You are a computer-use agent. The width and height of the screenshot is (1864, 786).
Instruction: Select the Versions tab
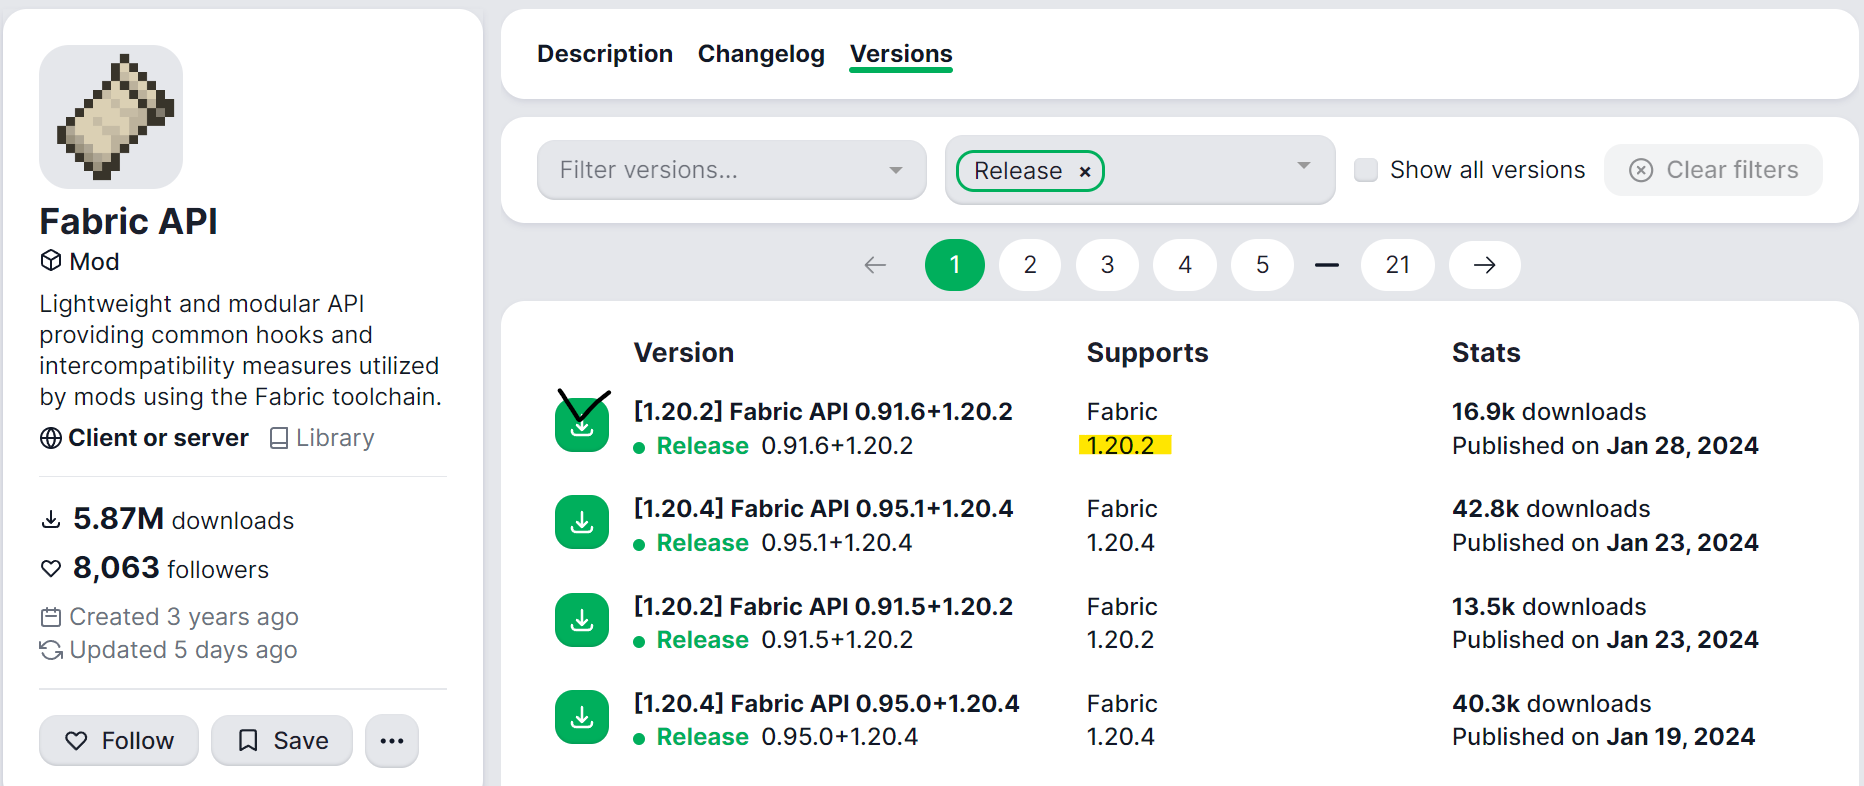pyautogui.click(x=901, y=54)
